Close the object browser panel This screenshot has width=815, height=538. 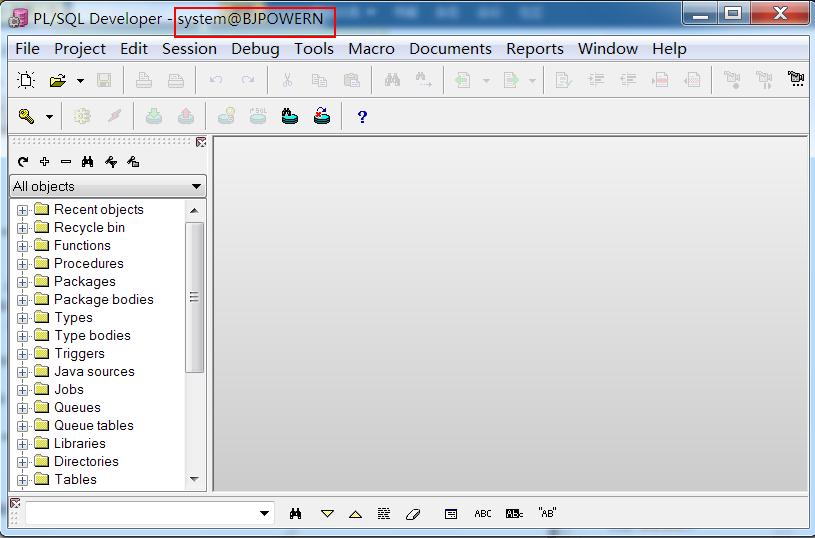201,142
